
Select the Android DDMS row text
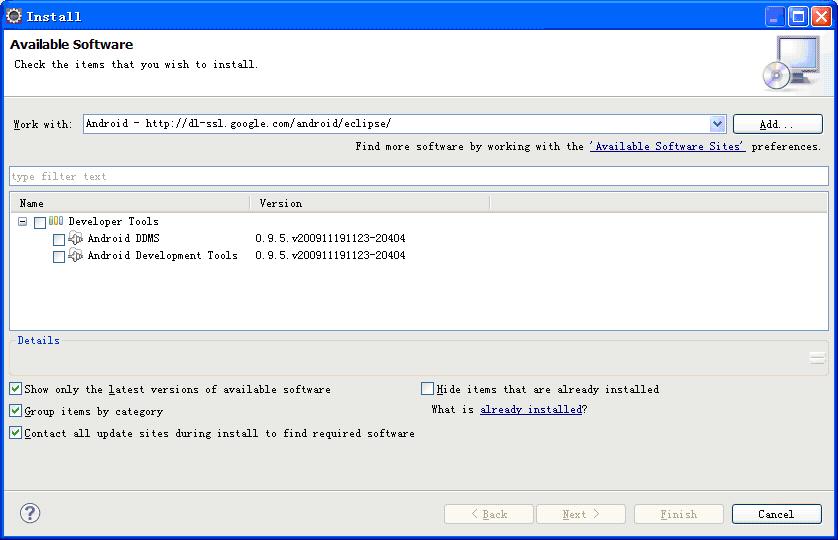pyautogui.click(x=123, y=238)
